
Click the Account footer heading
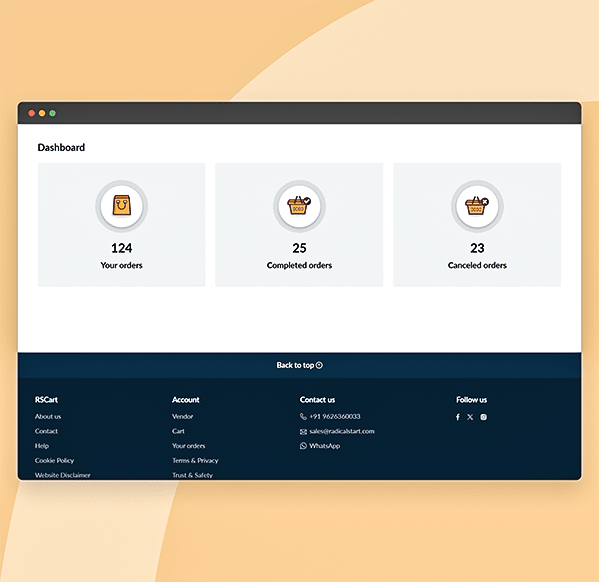[185, 400]
